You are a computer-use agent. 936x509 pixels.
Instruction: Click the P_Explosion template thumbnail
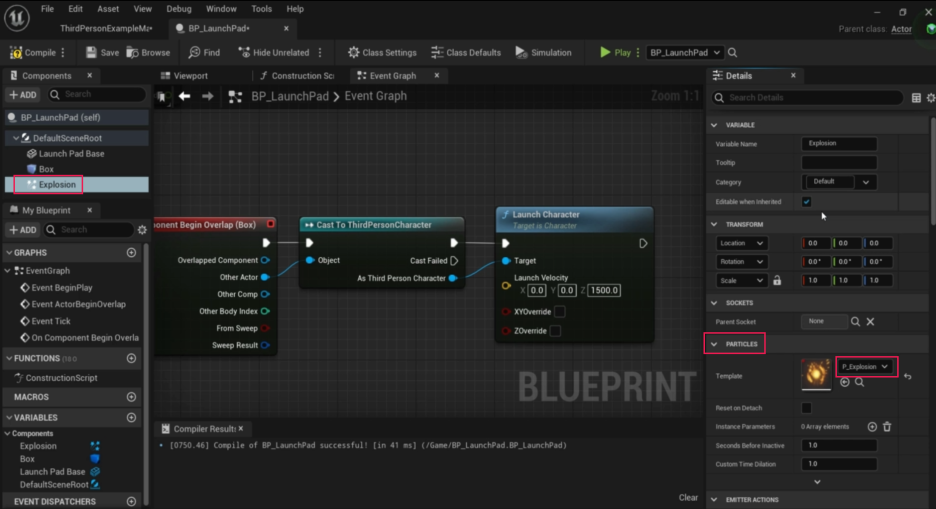pyautogui.click(x=815, y=374)
